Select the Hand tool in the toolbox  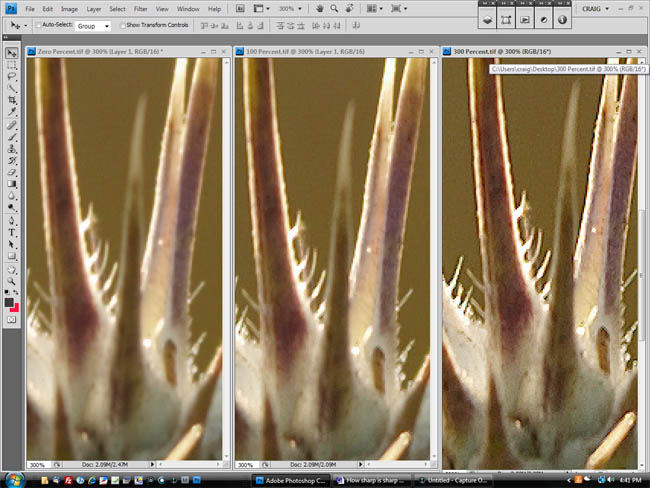coord(12,270)
